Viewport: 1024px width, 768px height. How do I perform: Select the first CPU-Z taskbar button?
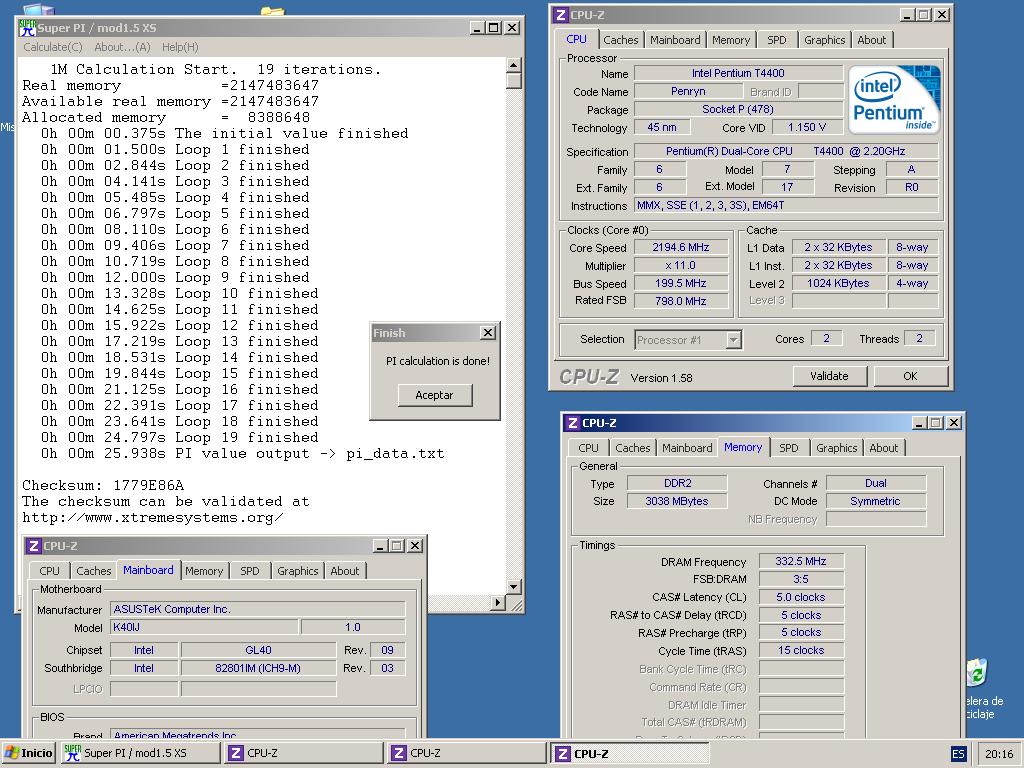coord(303,753)
